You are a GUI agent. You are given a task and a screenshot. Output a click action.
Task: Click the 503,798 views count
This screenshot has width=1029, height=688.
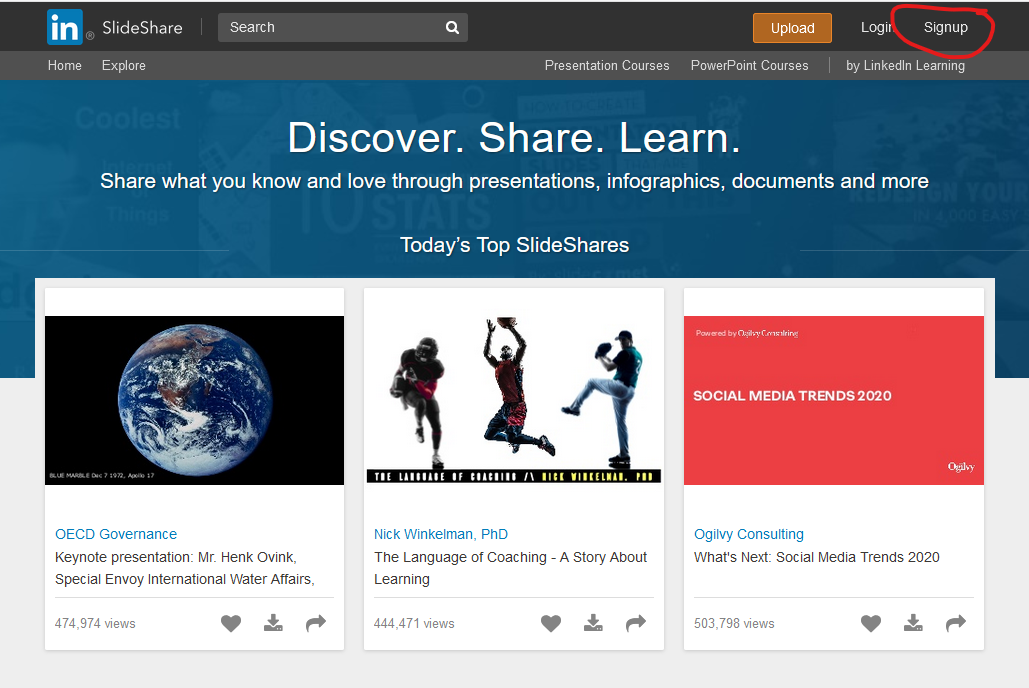(x=734, y=624)
